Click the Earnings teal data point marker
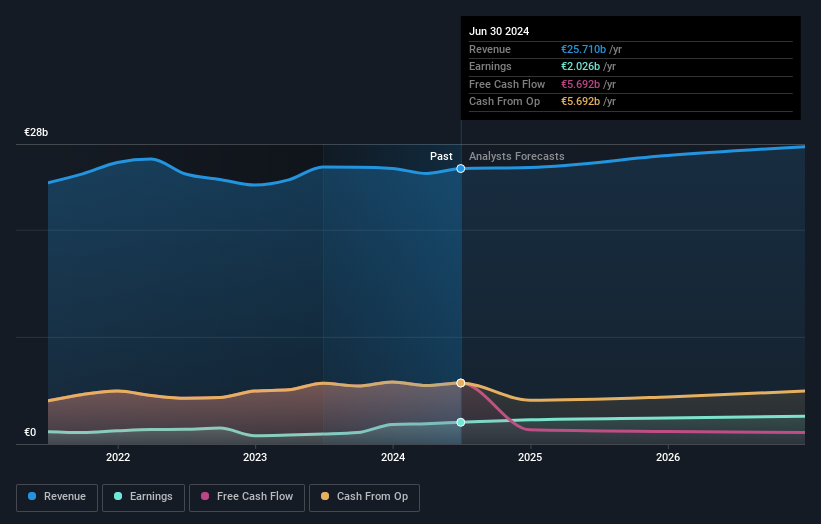The image size is (821, 524). pyautogui.click(x=461, y=422)
